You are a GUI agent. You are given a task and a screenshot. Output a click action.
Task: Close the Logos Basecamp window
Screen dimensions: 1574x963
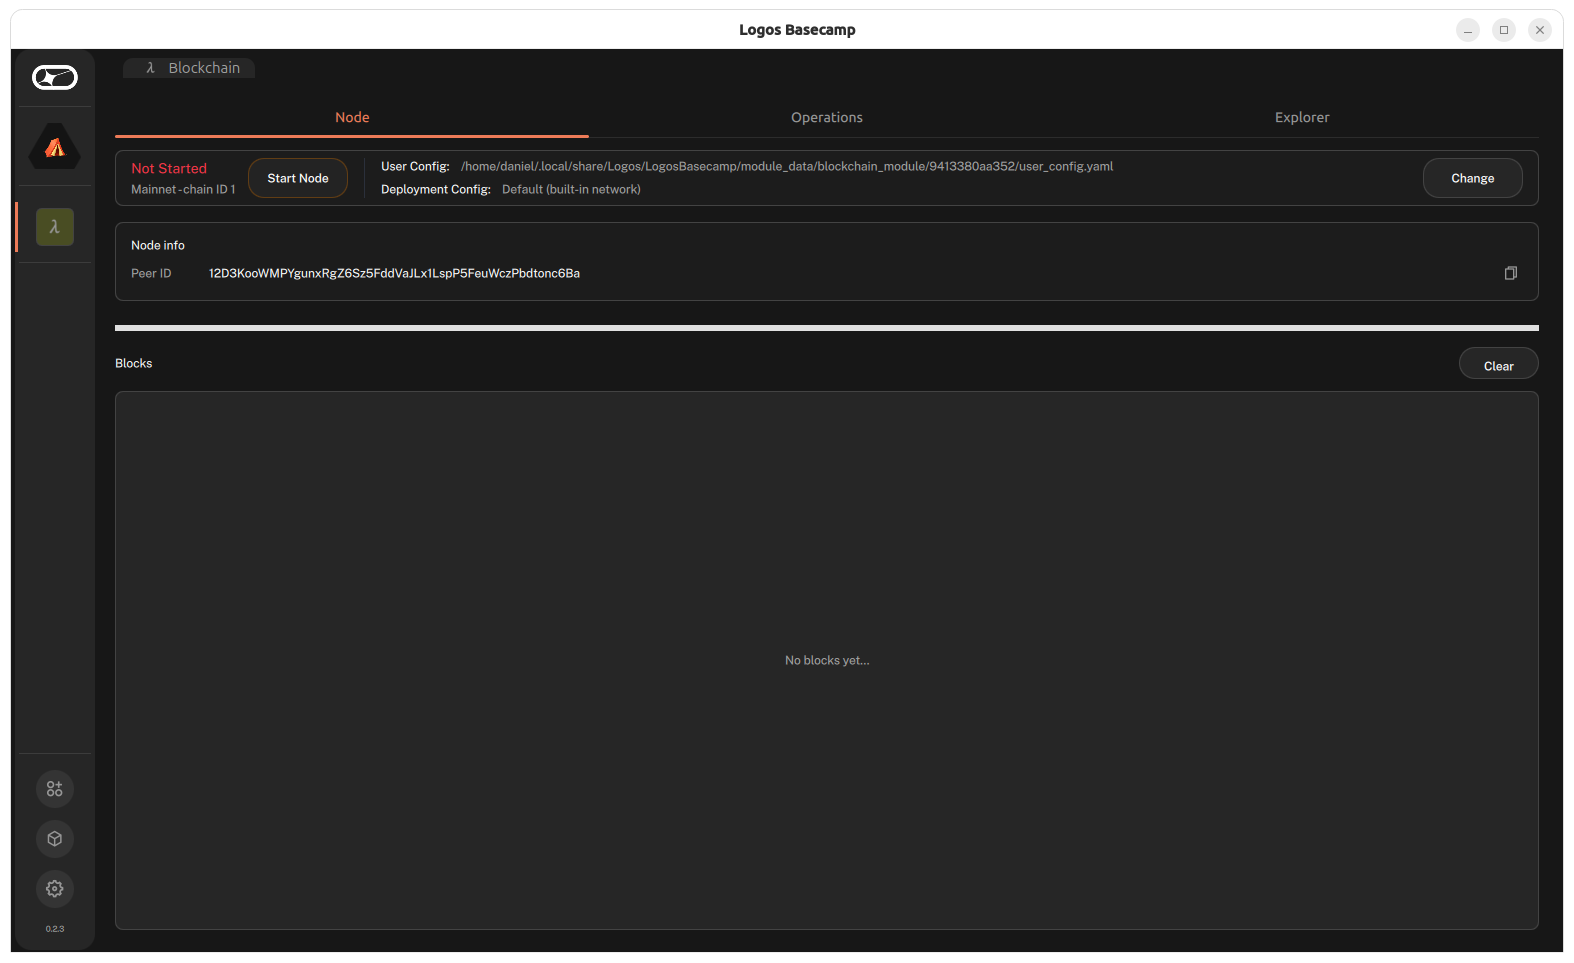coord(1540,30)
